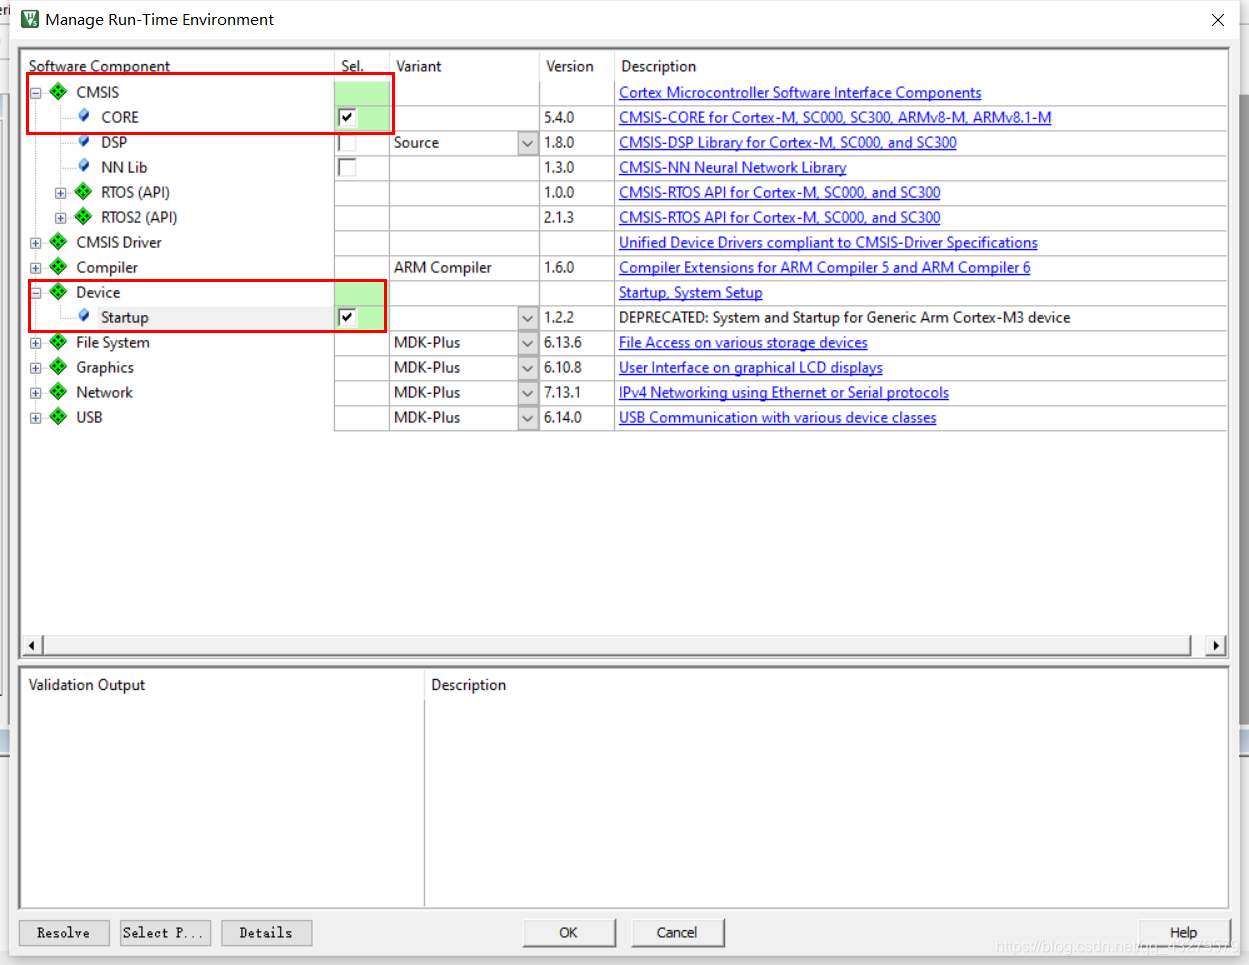Screen dimensions: 1249x965
Task: Click the horizontal scrollbar thumb
Action: (x=618, y=645)
